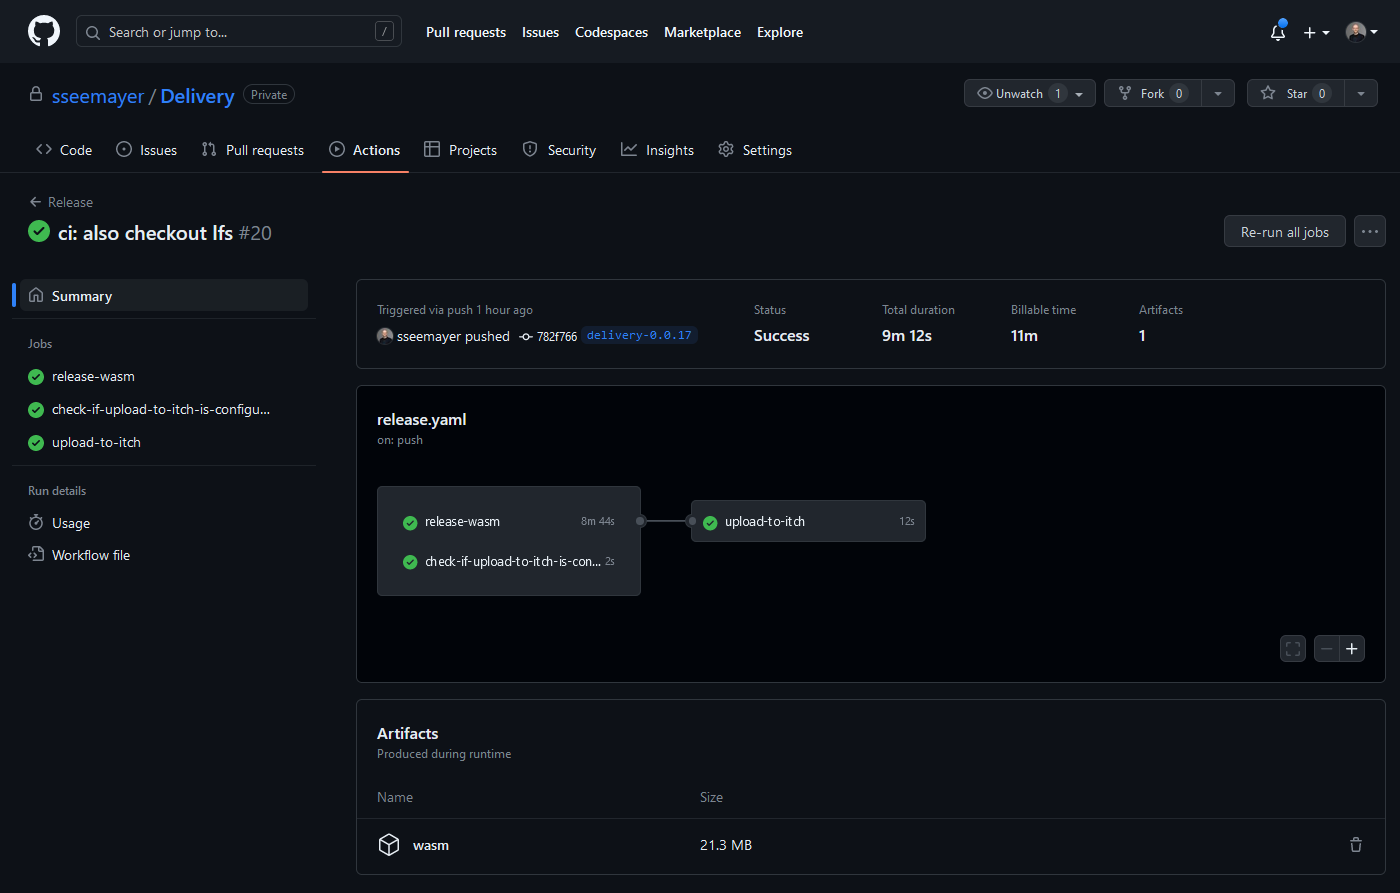The height and width of the screenshot is (893, 1400).
Task: Click the delivery-0.0.17 tag
Action: click(x=639, y=336)
